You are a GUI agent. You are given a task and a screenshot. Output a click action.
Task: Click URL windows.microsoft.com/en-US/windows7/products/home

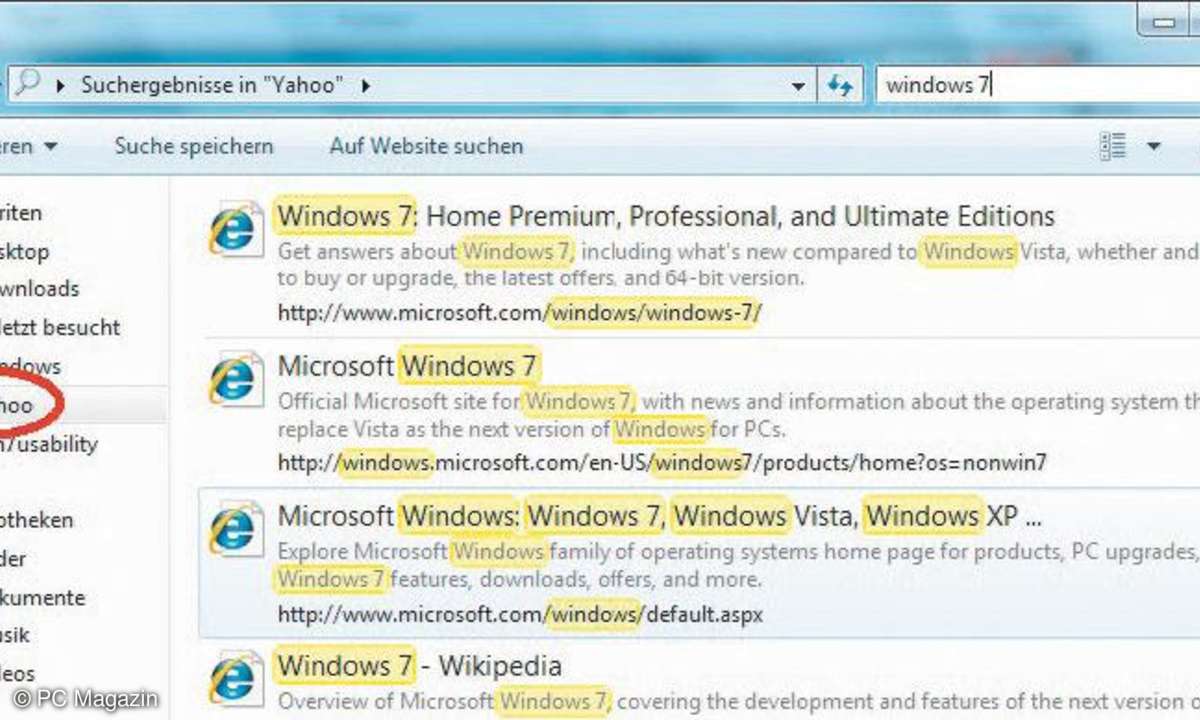coord(662,463)
